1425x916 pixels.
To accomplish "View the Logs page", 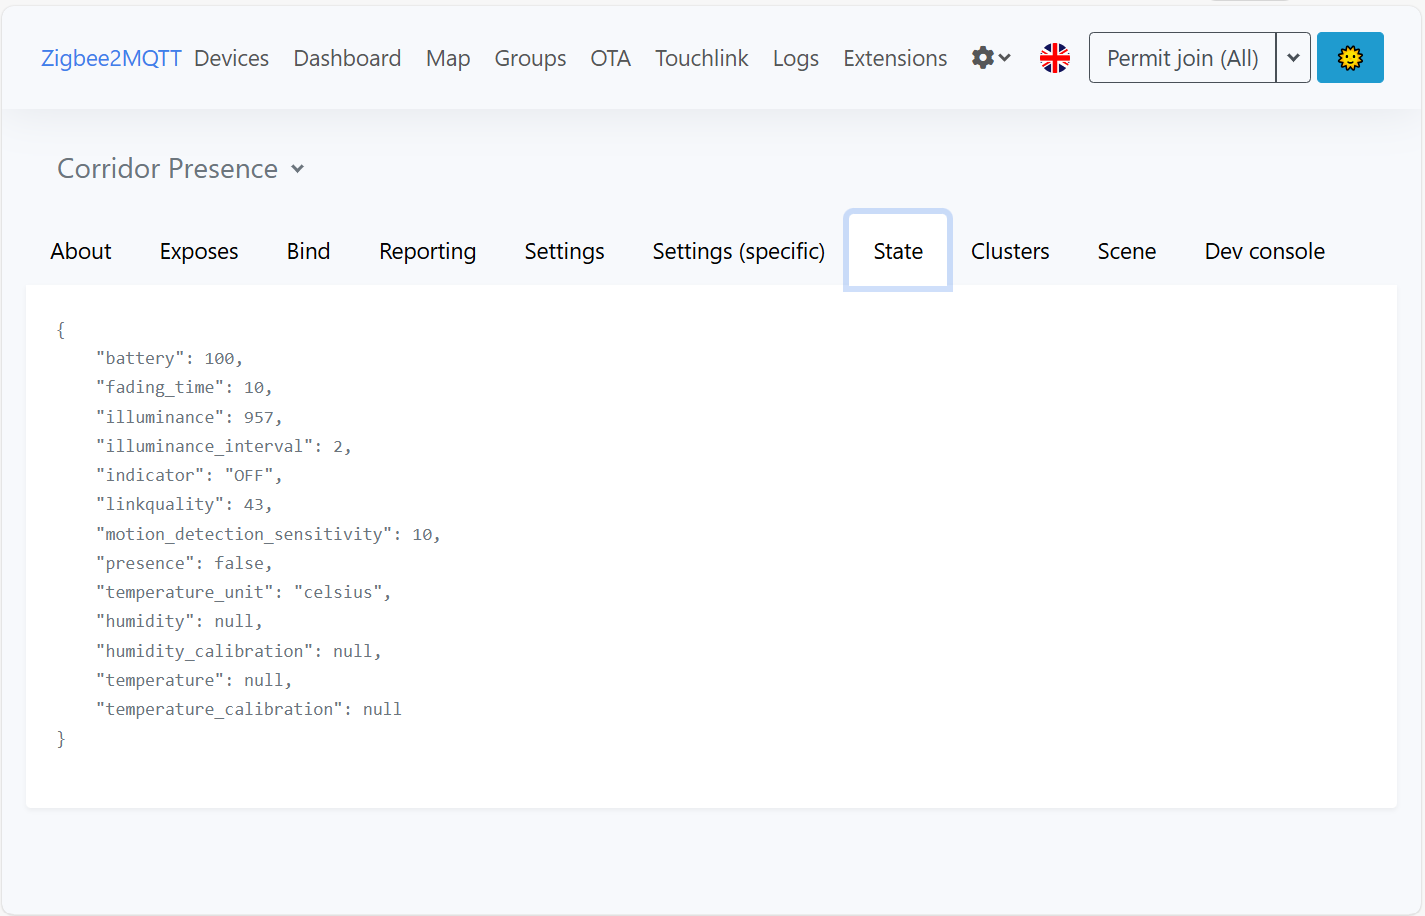I will coord(795,58).
